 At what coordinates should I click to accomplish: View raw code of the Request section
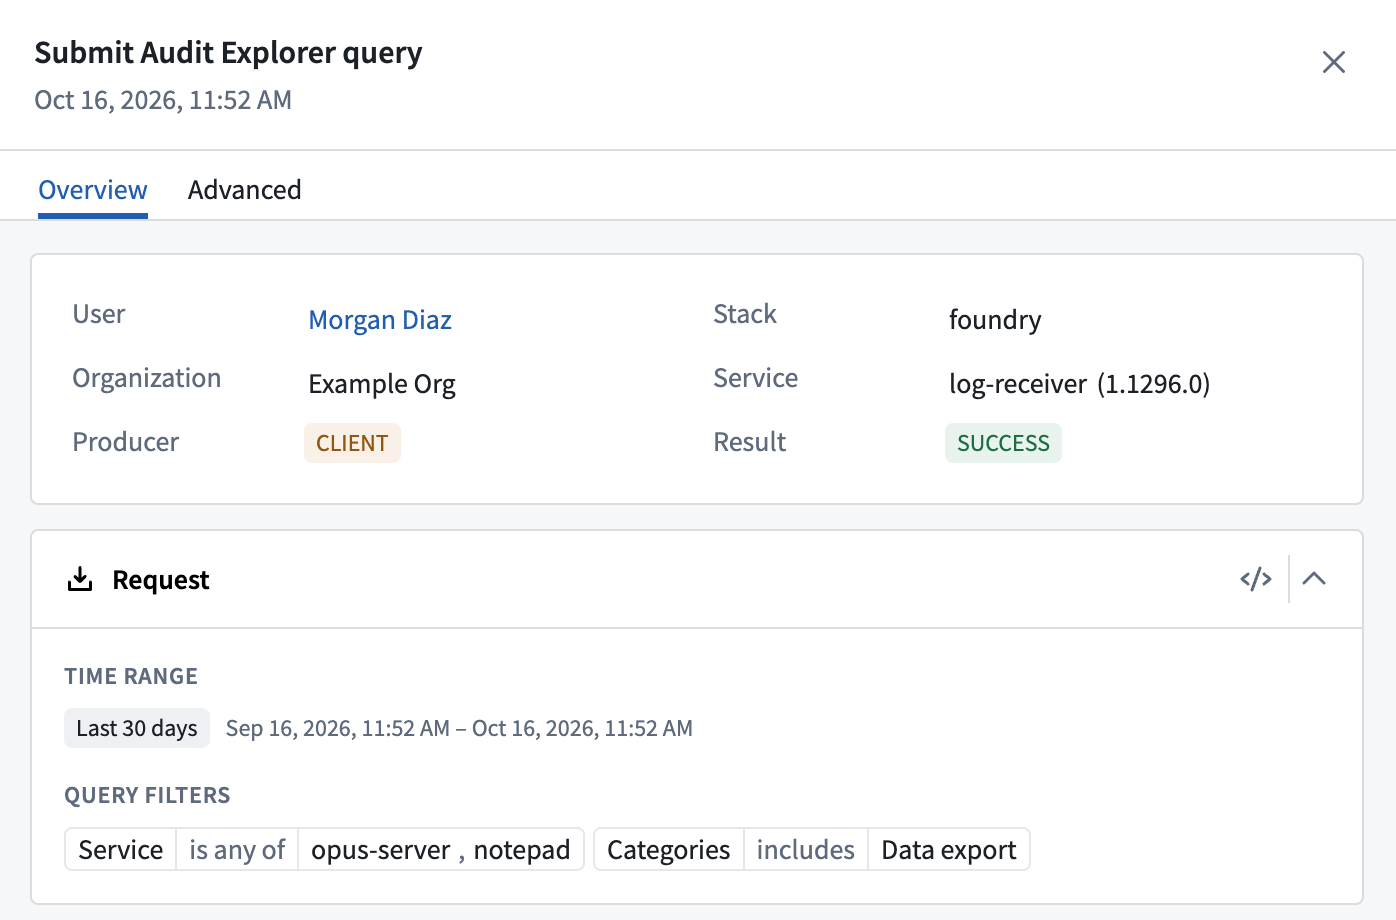tap(1256, 579)
